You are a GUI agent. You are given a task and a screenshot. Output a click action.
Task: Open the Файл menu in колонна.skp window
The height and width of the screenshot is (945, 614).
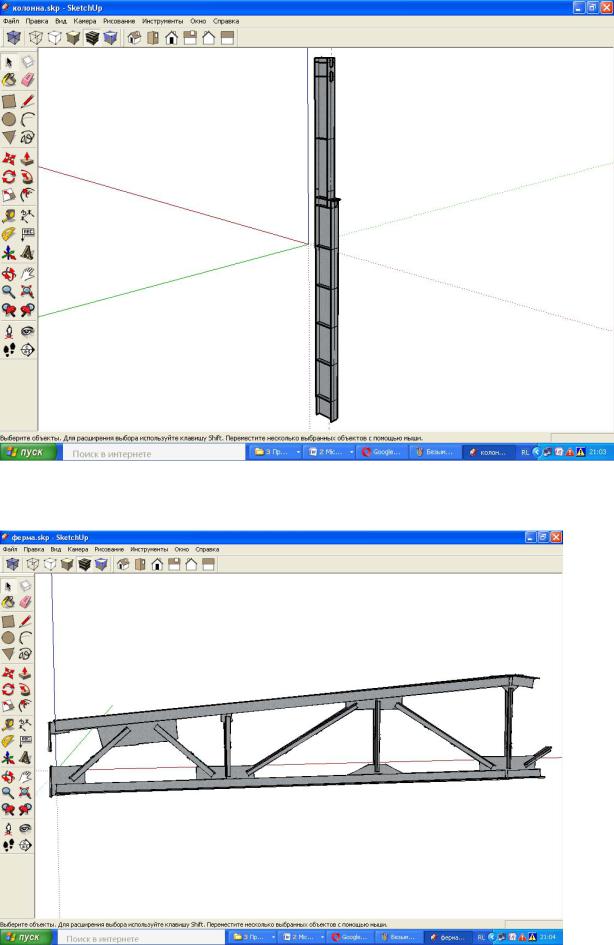pyautogui.click(x=11, y=21)
